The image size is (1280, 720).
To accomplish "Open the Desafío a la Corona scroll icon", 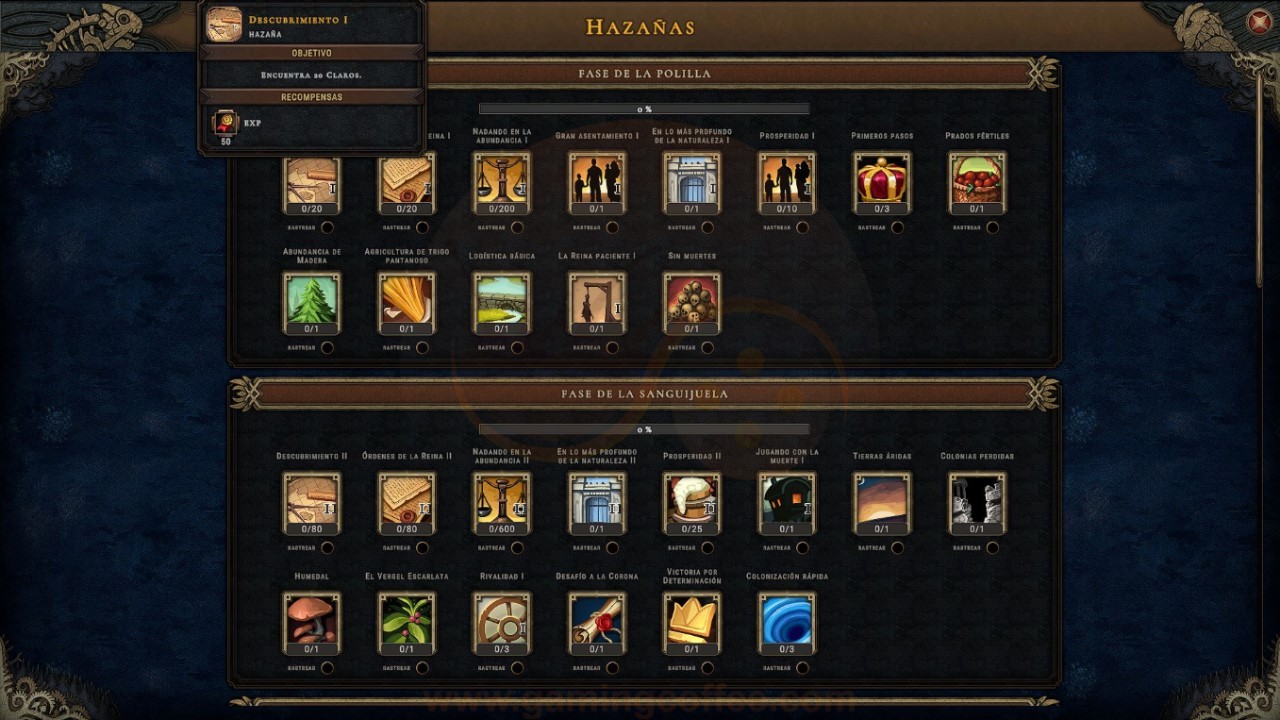I will coord(597,623).
